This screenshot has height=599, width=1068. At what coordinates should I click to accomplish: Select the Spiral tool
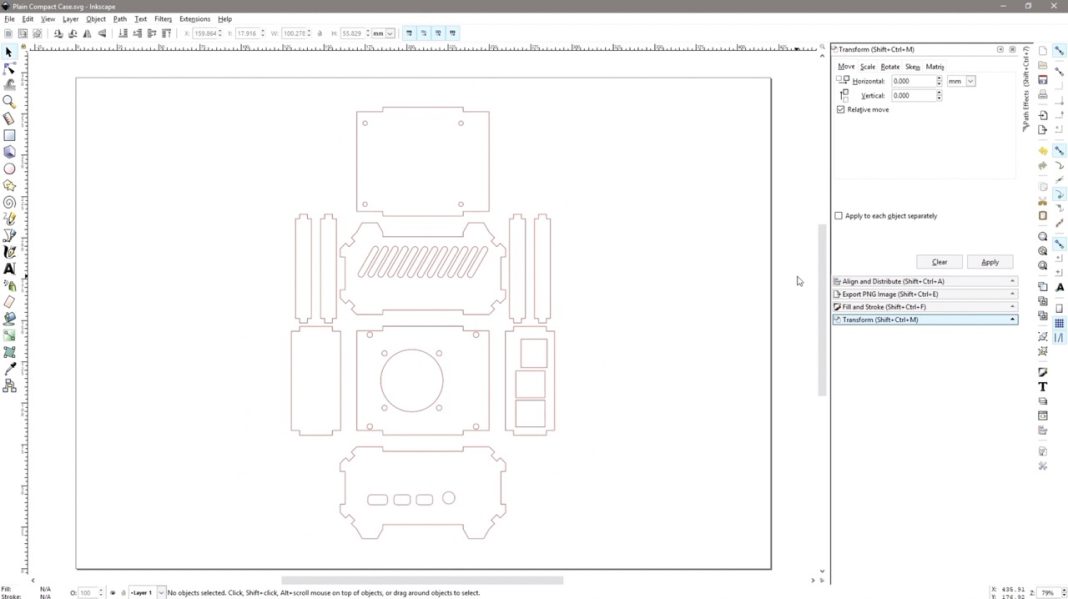pos(8,202)
